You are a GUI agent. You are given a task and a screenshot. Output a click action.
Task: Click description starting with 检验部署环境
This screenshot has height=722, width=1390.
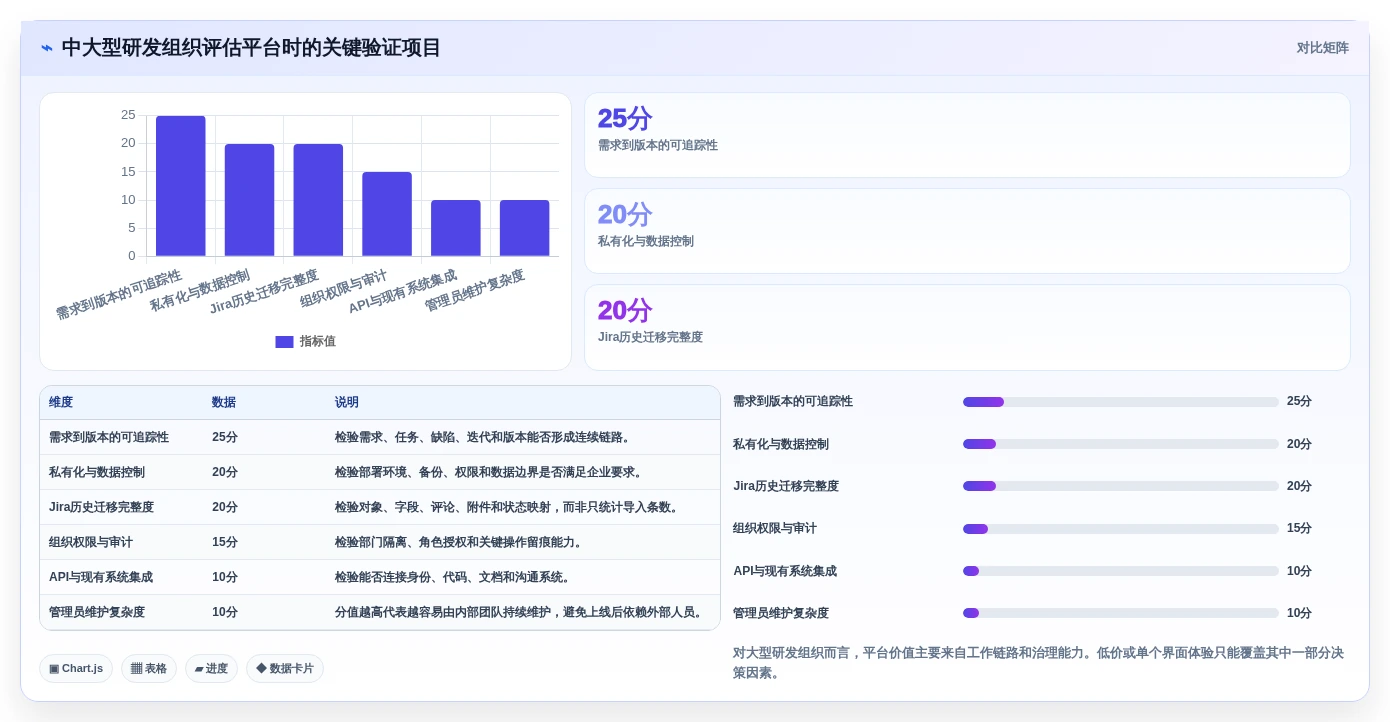coord(491,473)
